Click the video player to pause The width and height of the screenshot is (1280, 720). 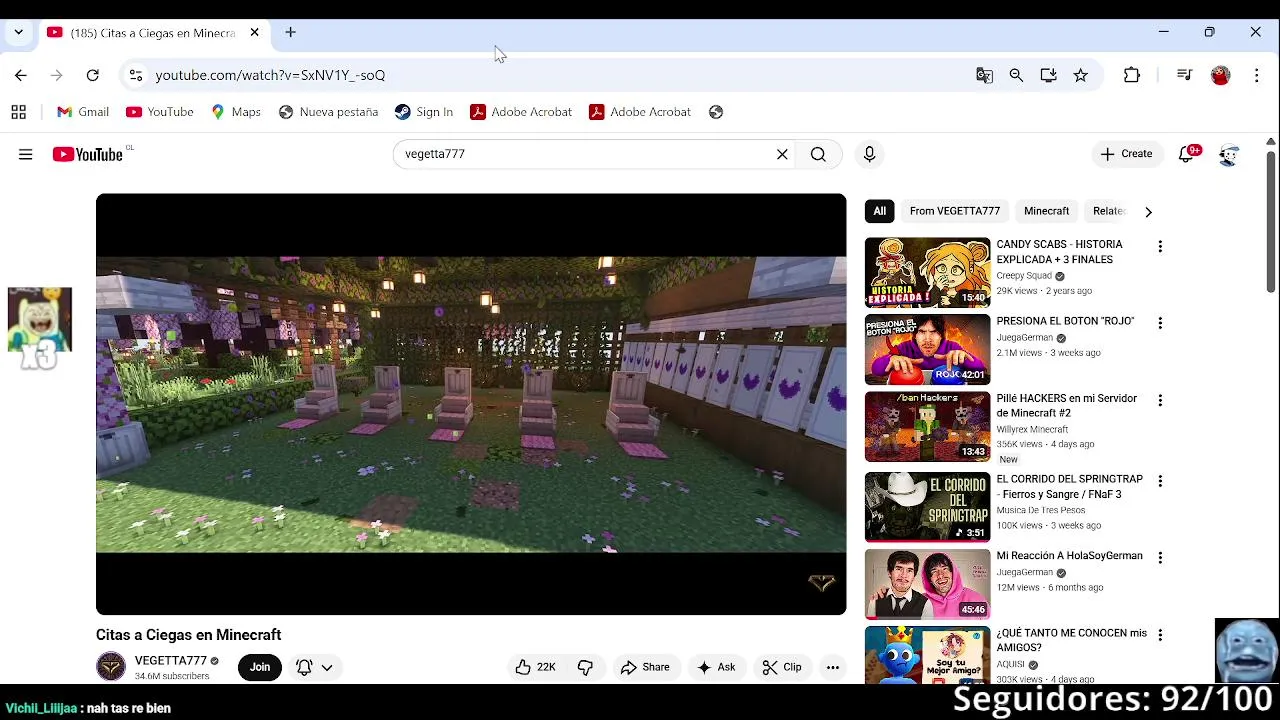tap(471, 404)
